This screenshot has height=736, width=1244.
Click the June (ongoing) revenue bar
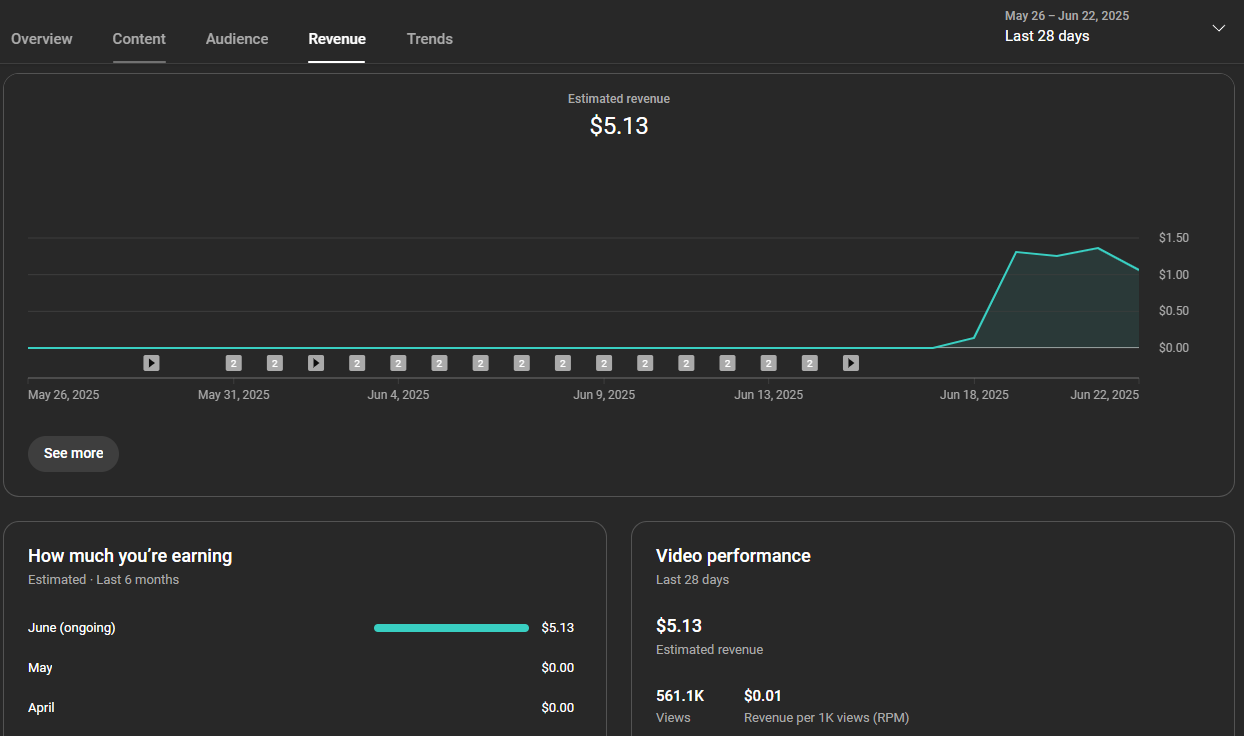point(451,628)
